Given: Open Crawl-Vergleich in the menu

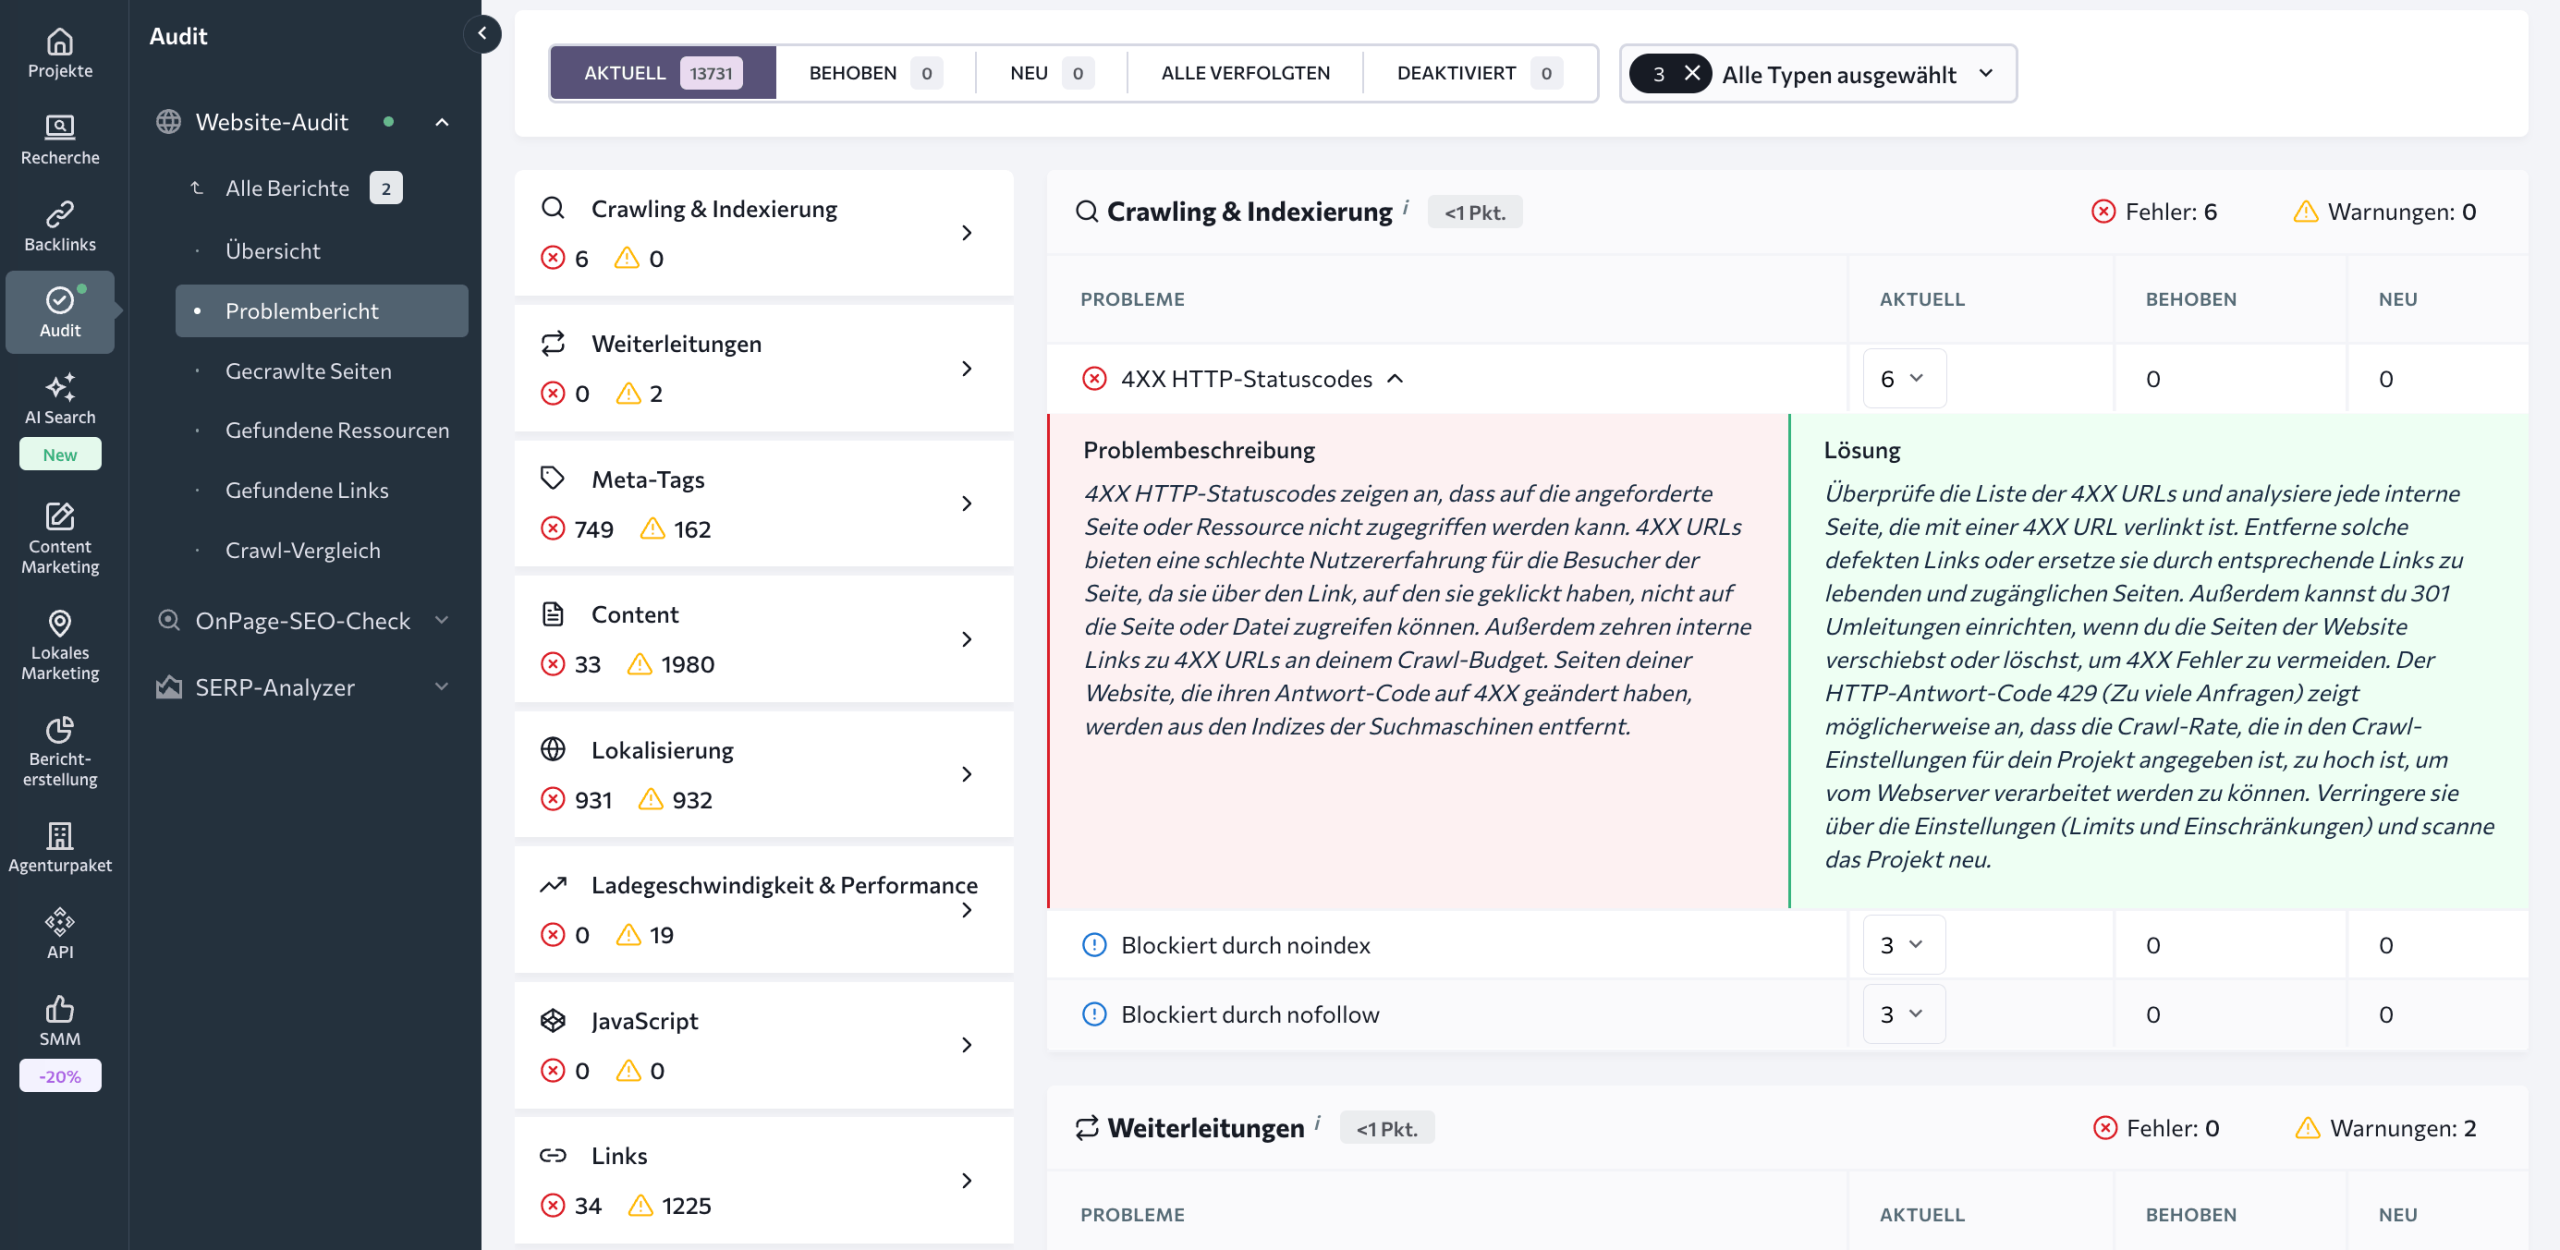Looking at the screenshot, I should pos(303,550).
